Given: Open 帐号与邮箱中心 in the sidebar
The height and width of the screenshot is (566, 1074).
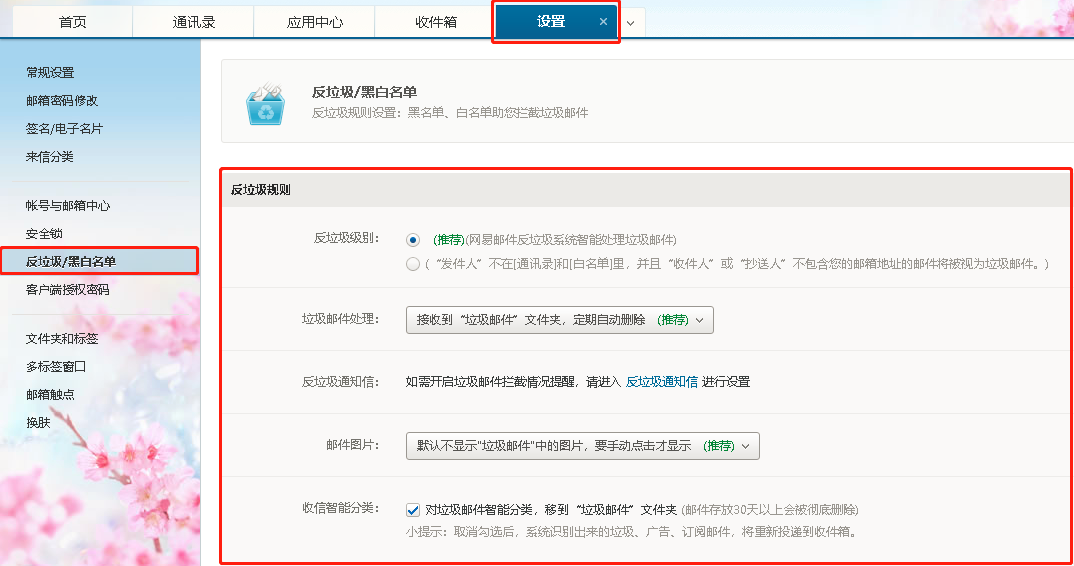Looking at the screenshot, I should click(x=68, y=206).
